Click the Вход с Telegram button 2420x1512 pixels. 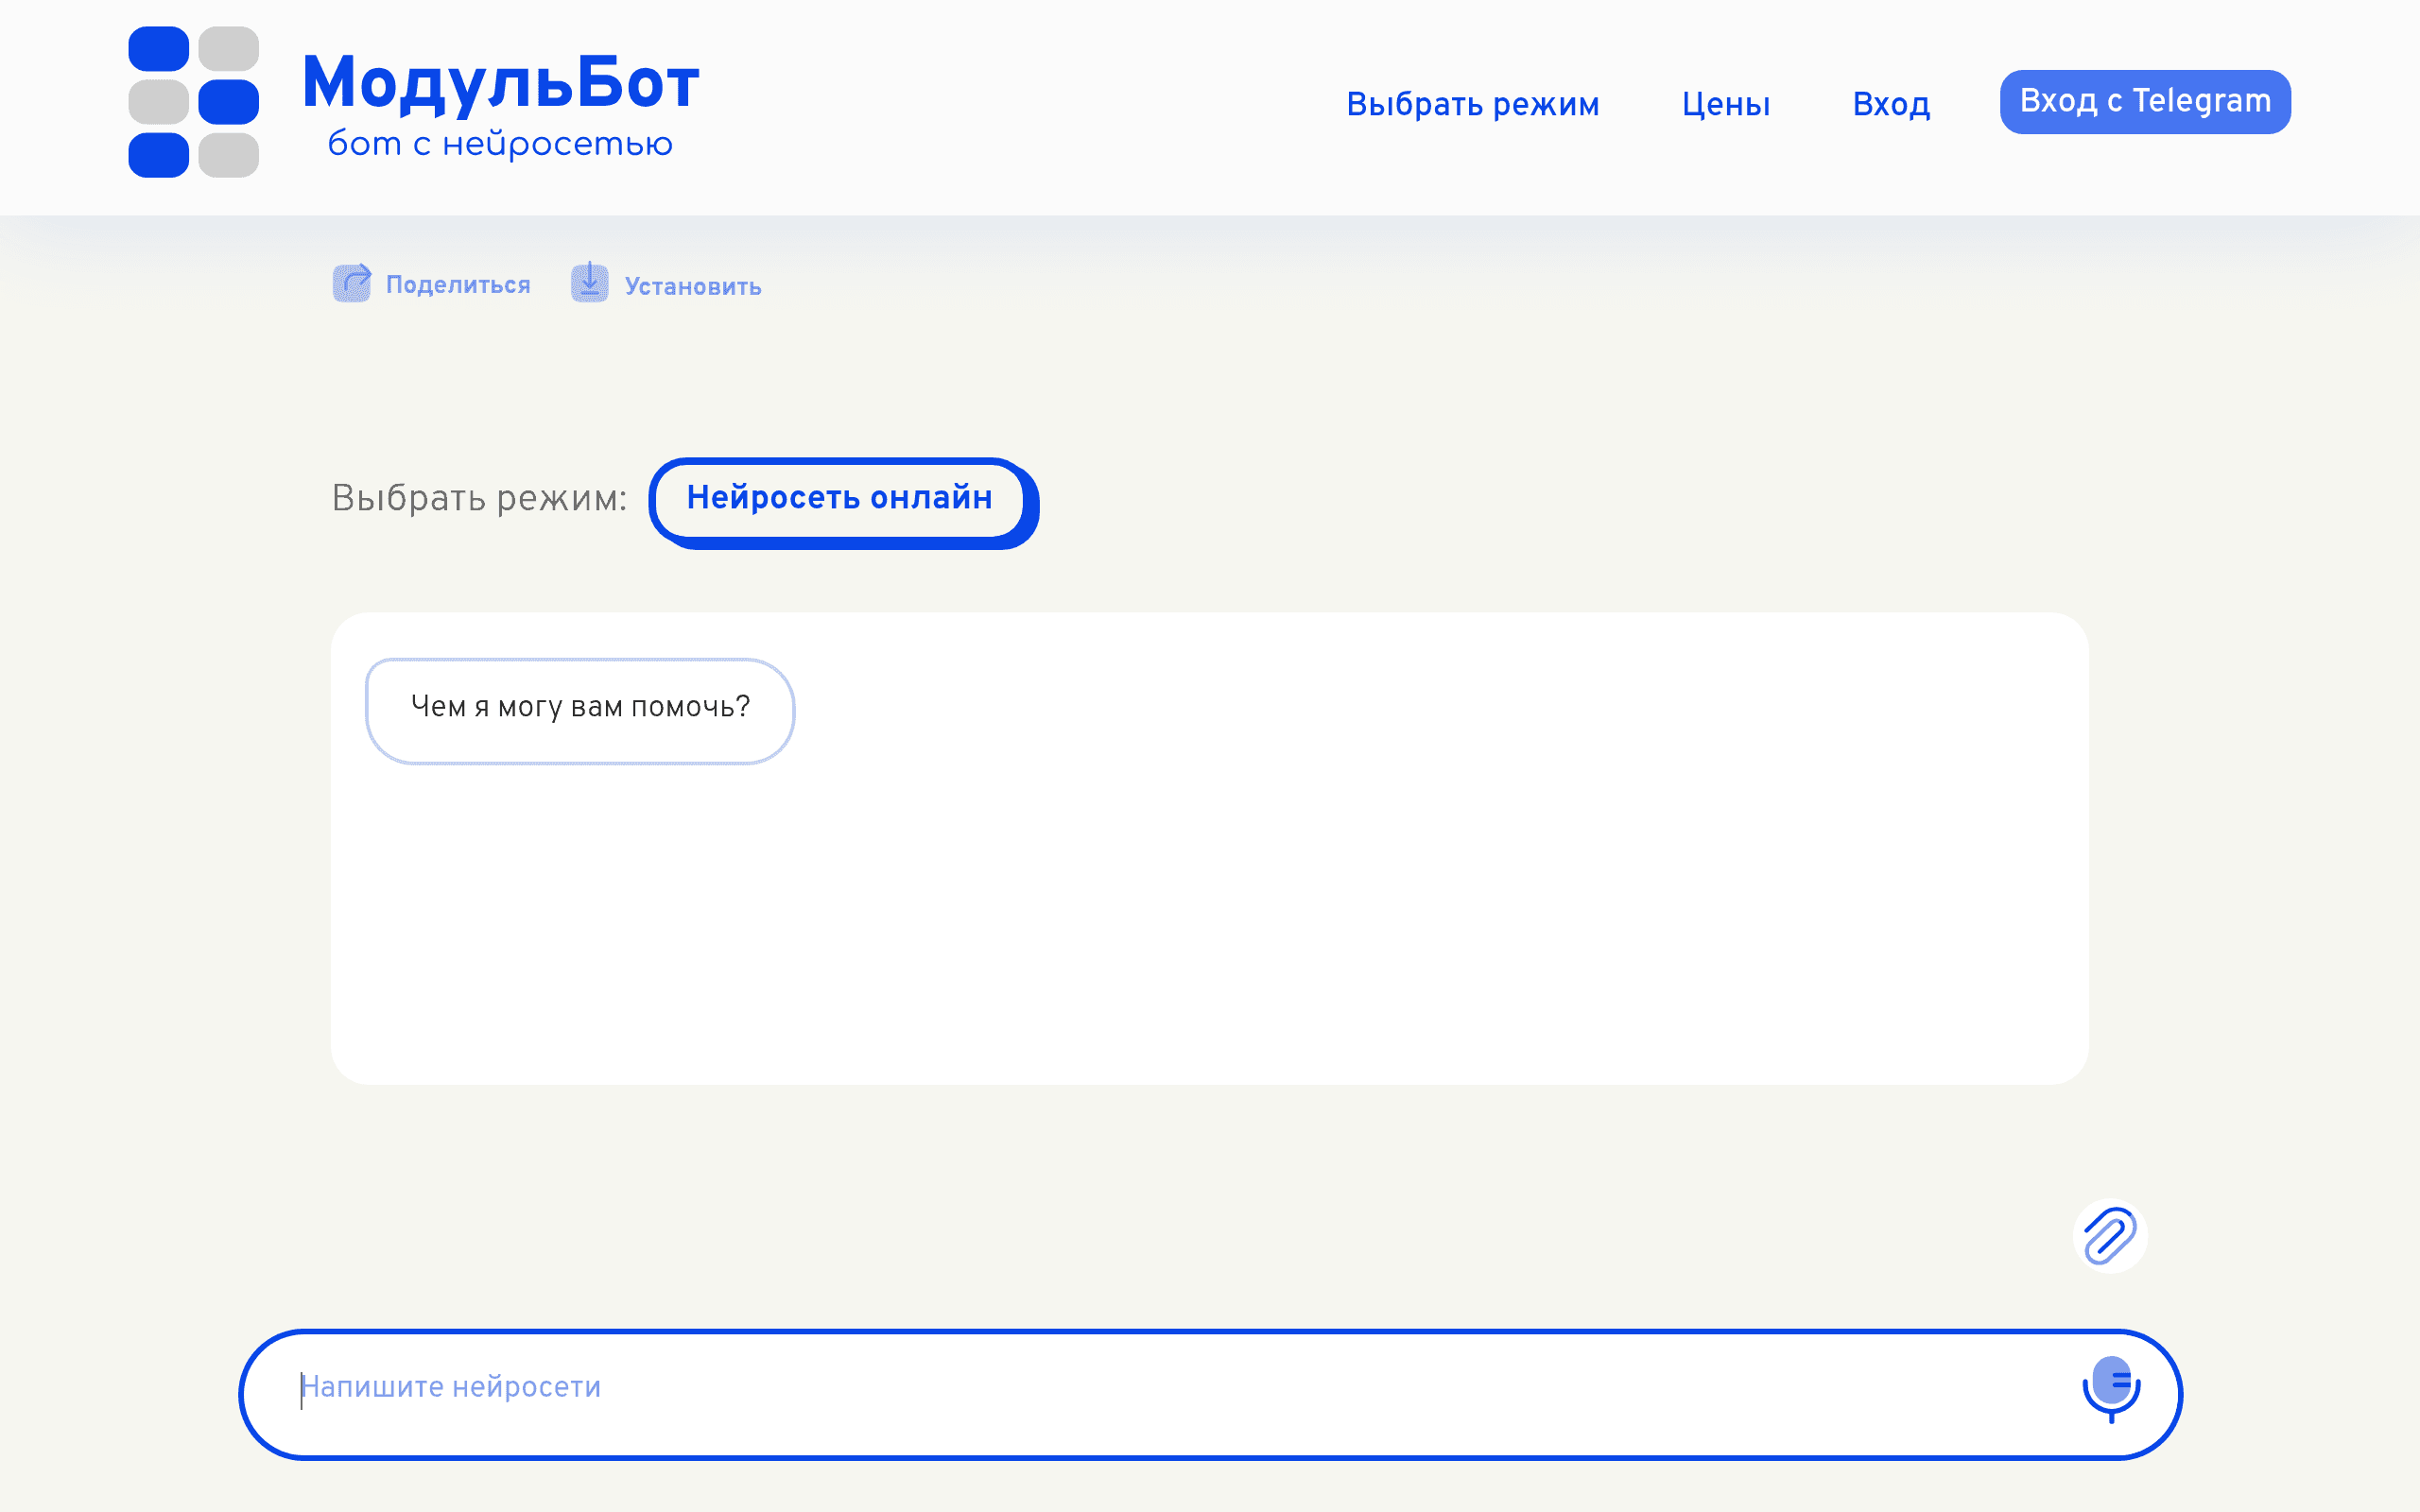[2145, 102]
